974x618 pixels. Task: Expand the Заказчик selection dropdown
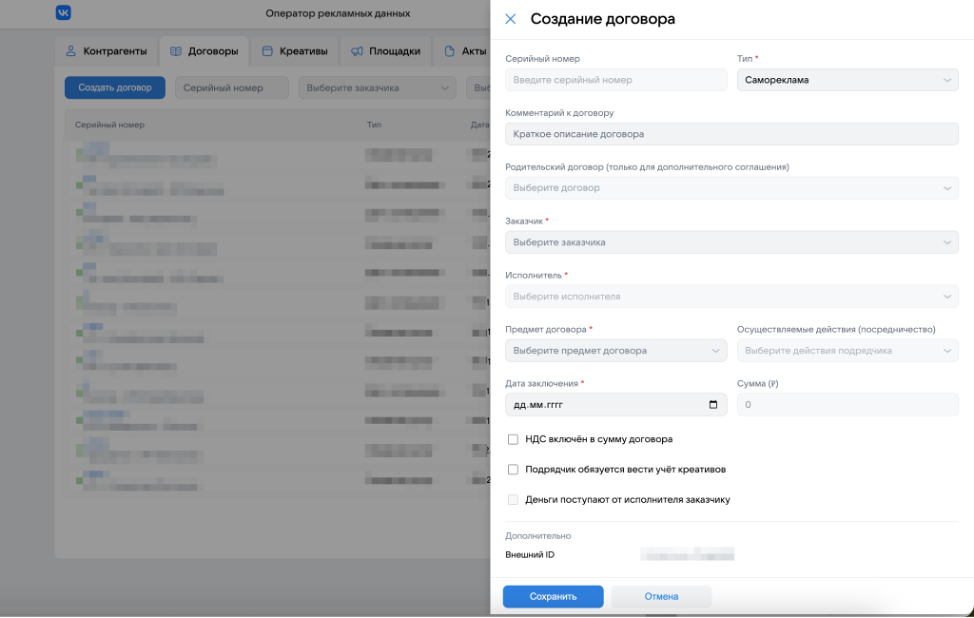coord(731,242)
